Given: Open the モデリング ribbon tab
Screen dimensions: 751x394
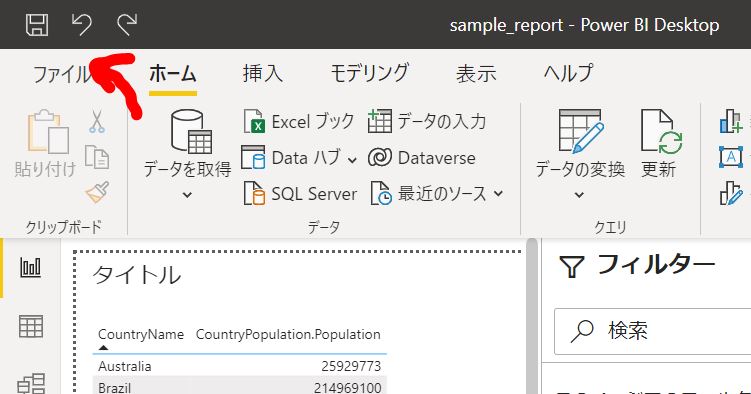Looking at the screenshot, I should 370,74.
